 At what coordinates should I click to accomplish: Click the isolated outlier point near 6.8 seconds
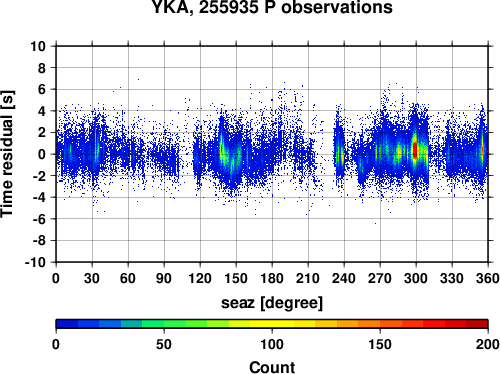point(138,79)
